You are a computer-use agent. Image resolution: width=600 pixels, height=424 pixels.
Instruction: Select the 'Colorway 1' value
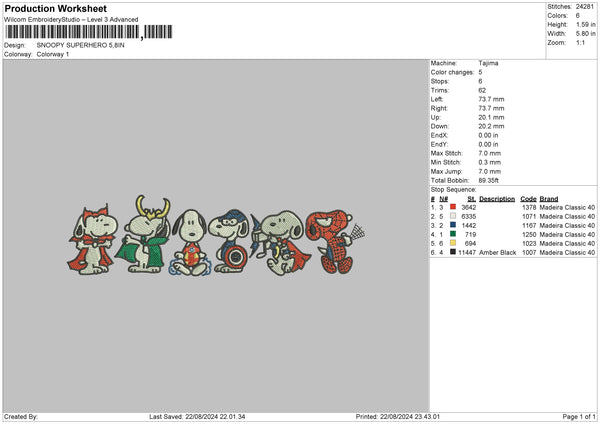pos(53,54)
